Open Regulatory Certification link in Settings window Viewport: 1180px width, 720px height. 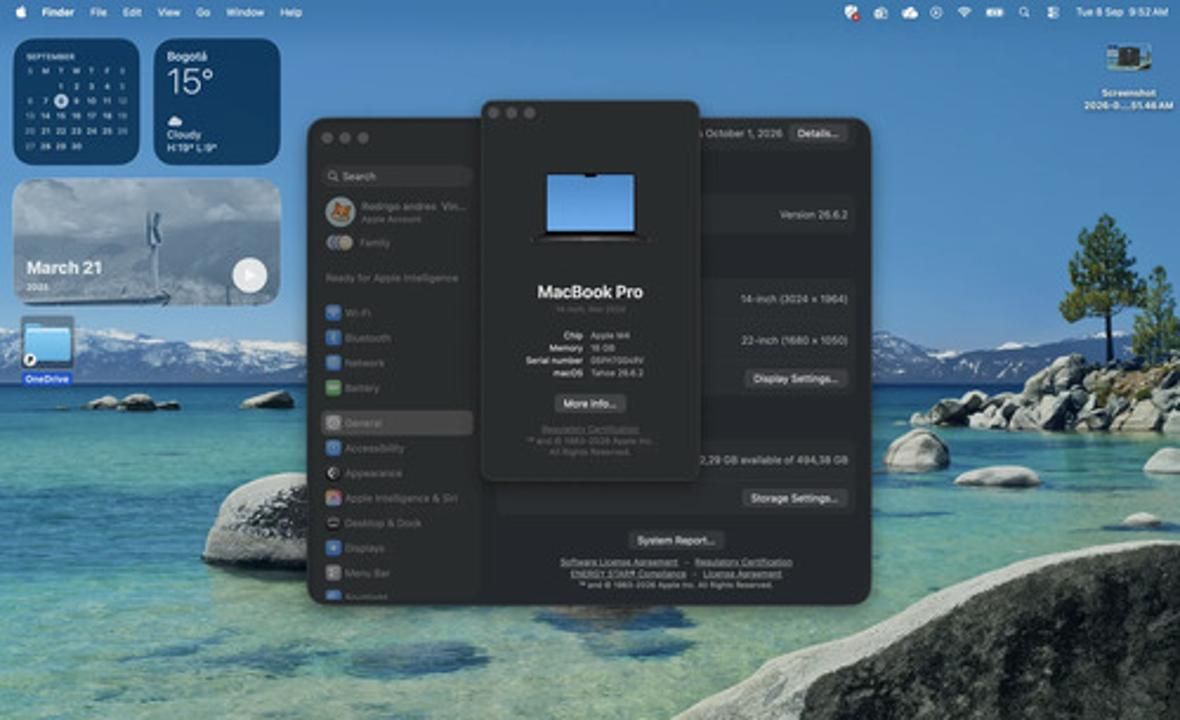pyautogui.click(x=743, y=562)
